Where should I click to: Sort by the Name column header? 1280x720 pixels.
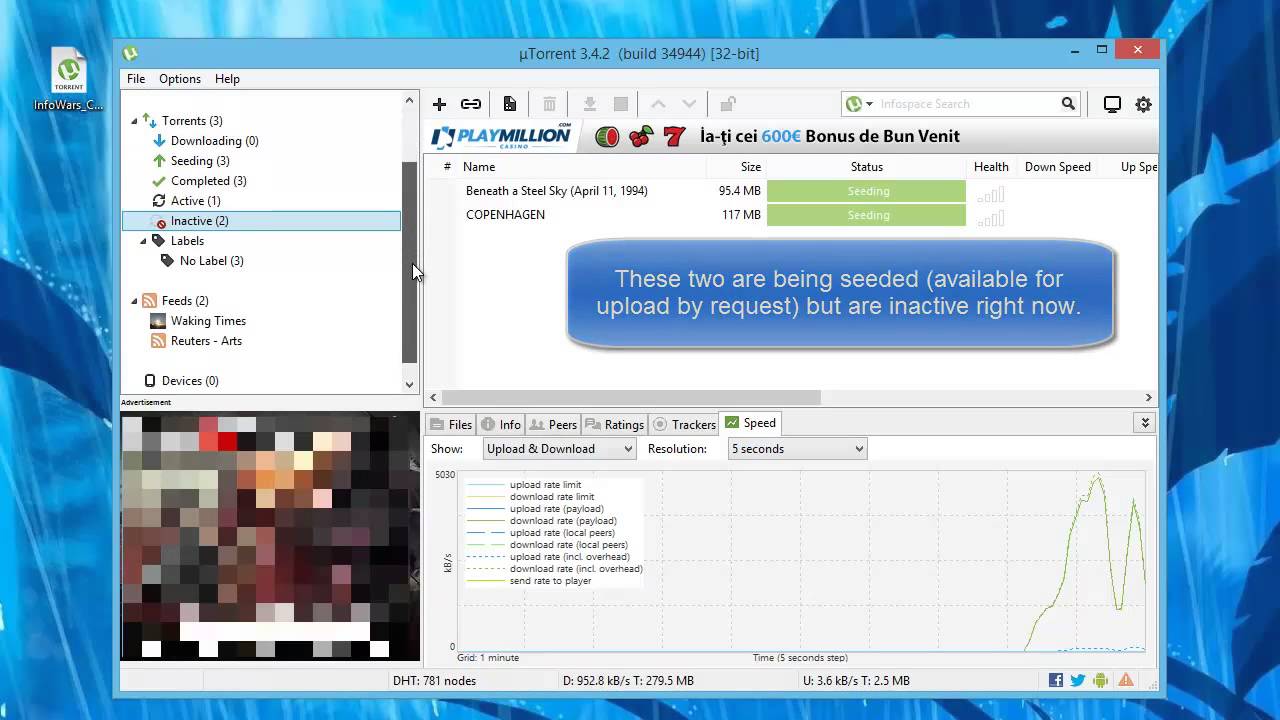coord(479,167)
